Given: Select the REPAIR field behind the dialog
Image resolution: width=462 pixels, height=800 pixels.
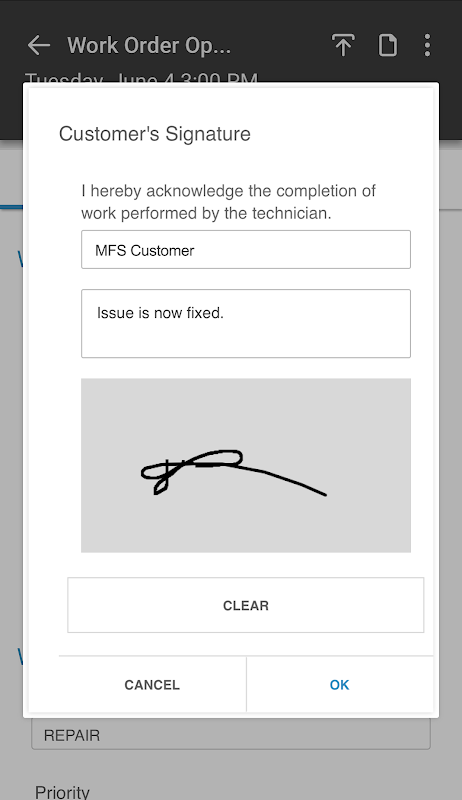Looking at the screenshot, I should click(231, 734).
